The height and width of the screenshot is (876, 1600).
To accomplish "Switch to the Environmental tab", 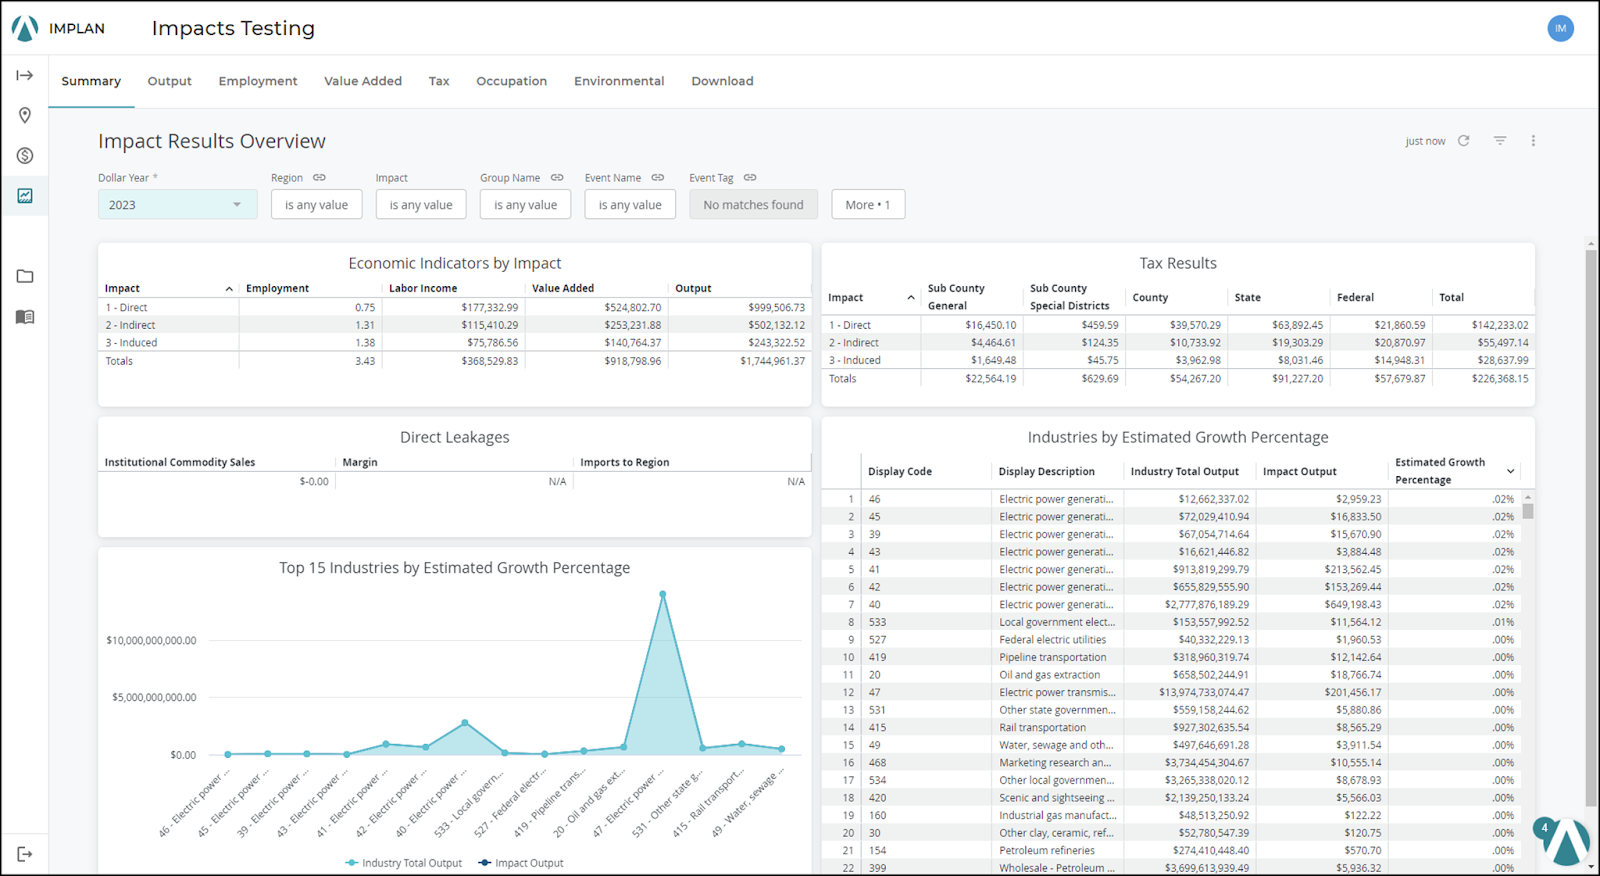I will pyautogui.click(x=618, y=81).
